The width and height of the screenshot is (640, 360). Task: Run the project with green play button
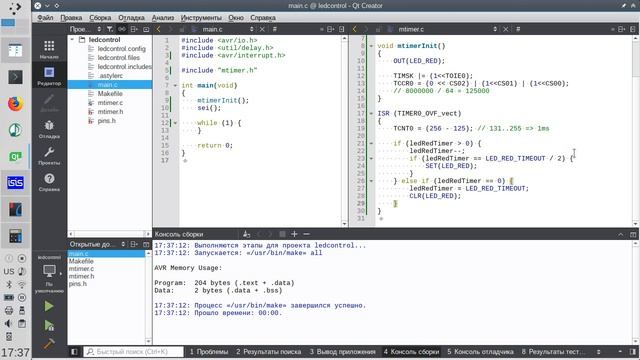(49, 306)
